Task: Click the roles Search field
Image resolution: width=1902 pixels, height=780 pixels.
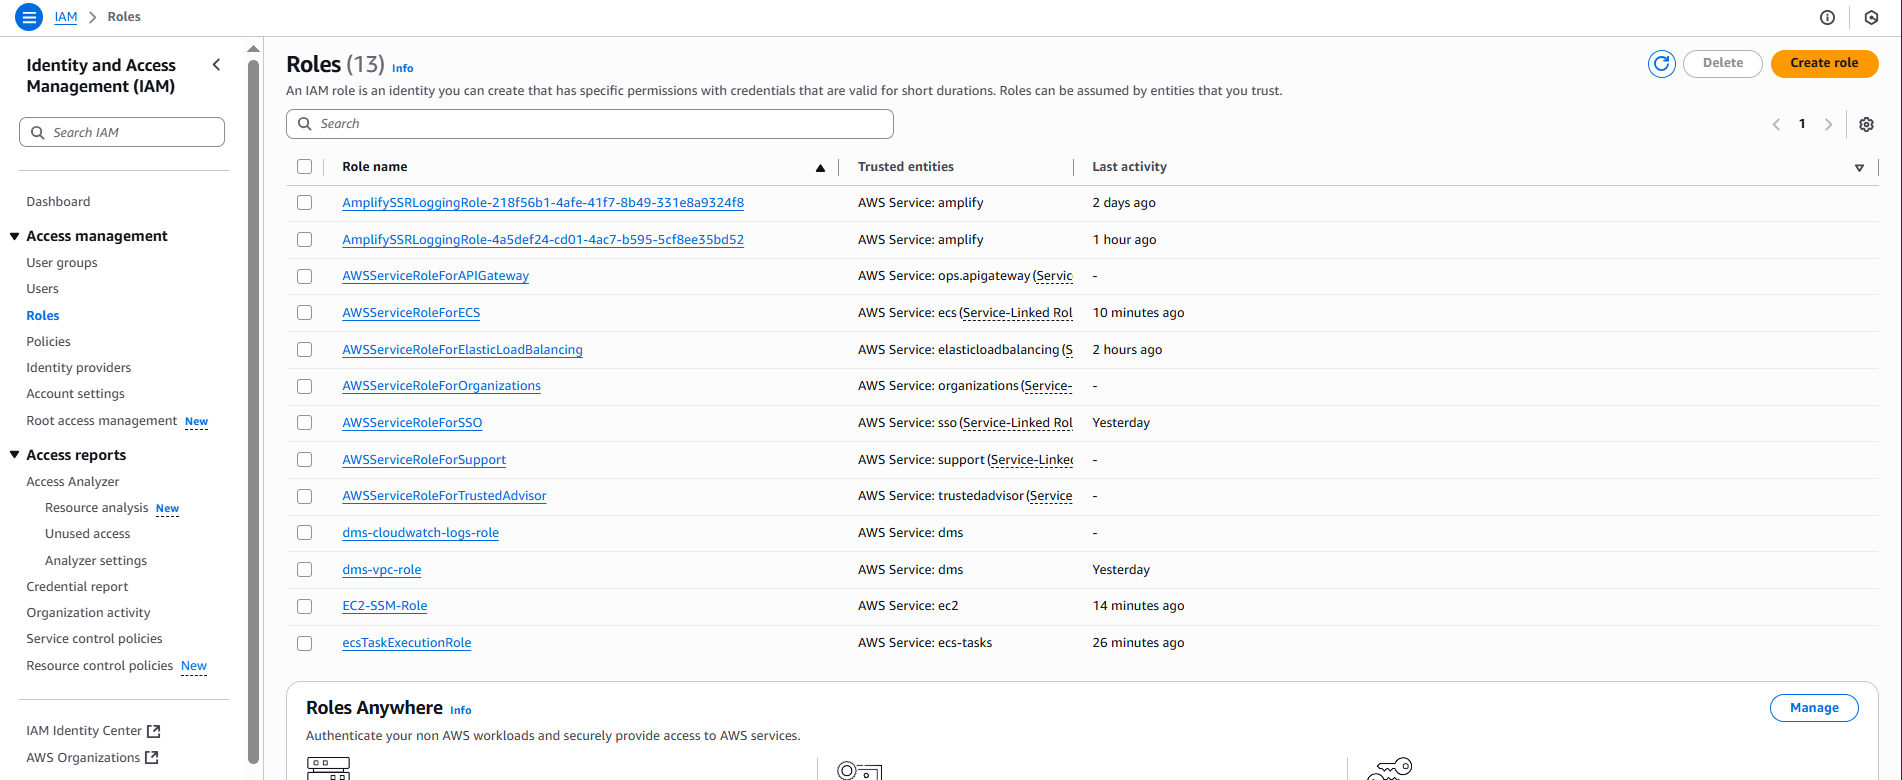Action: click(x=590, y=124)
